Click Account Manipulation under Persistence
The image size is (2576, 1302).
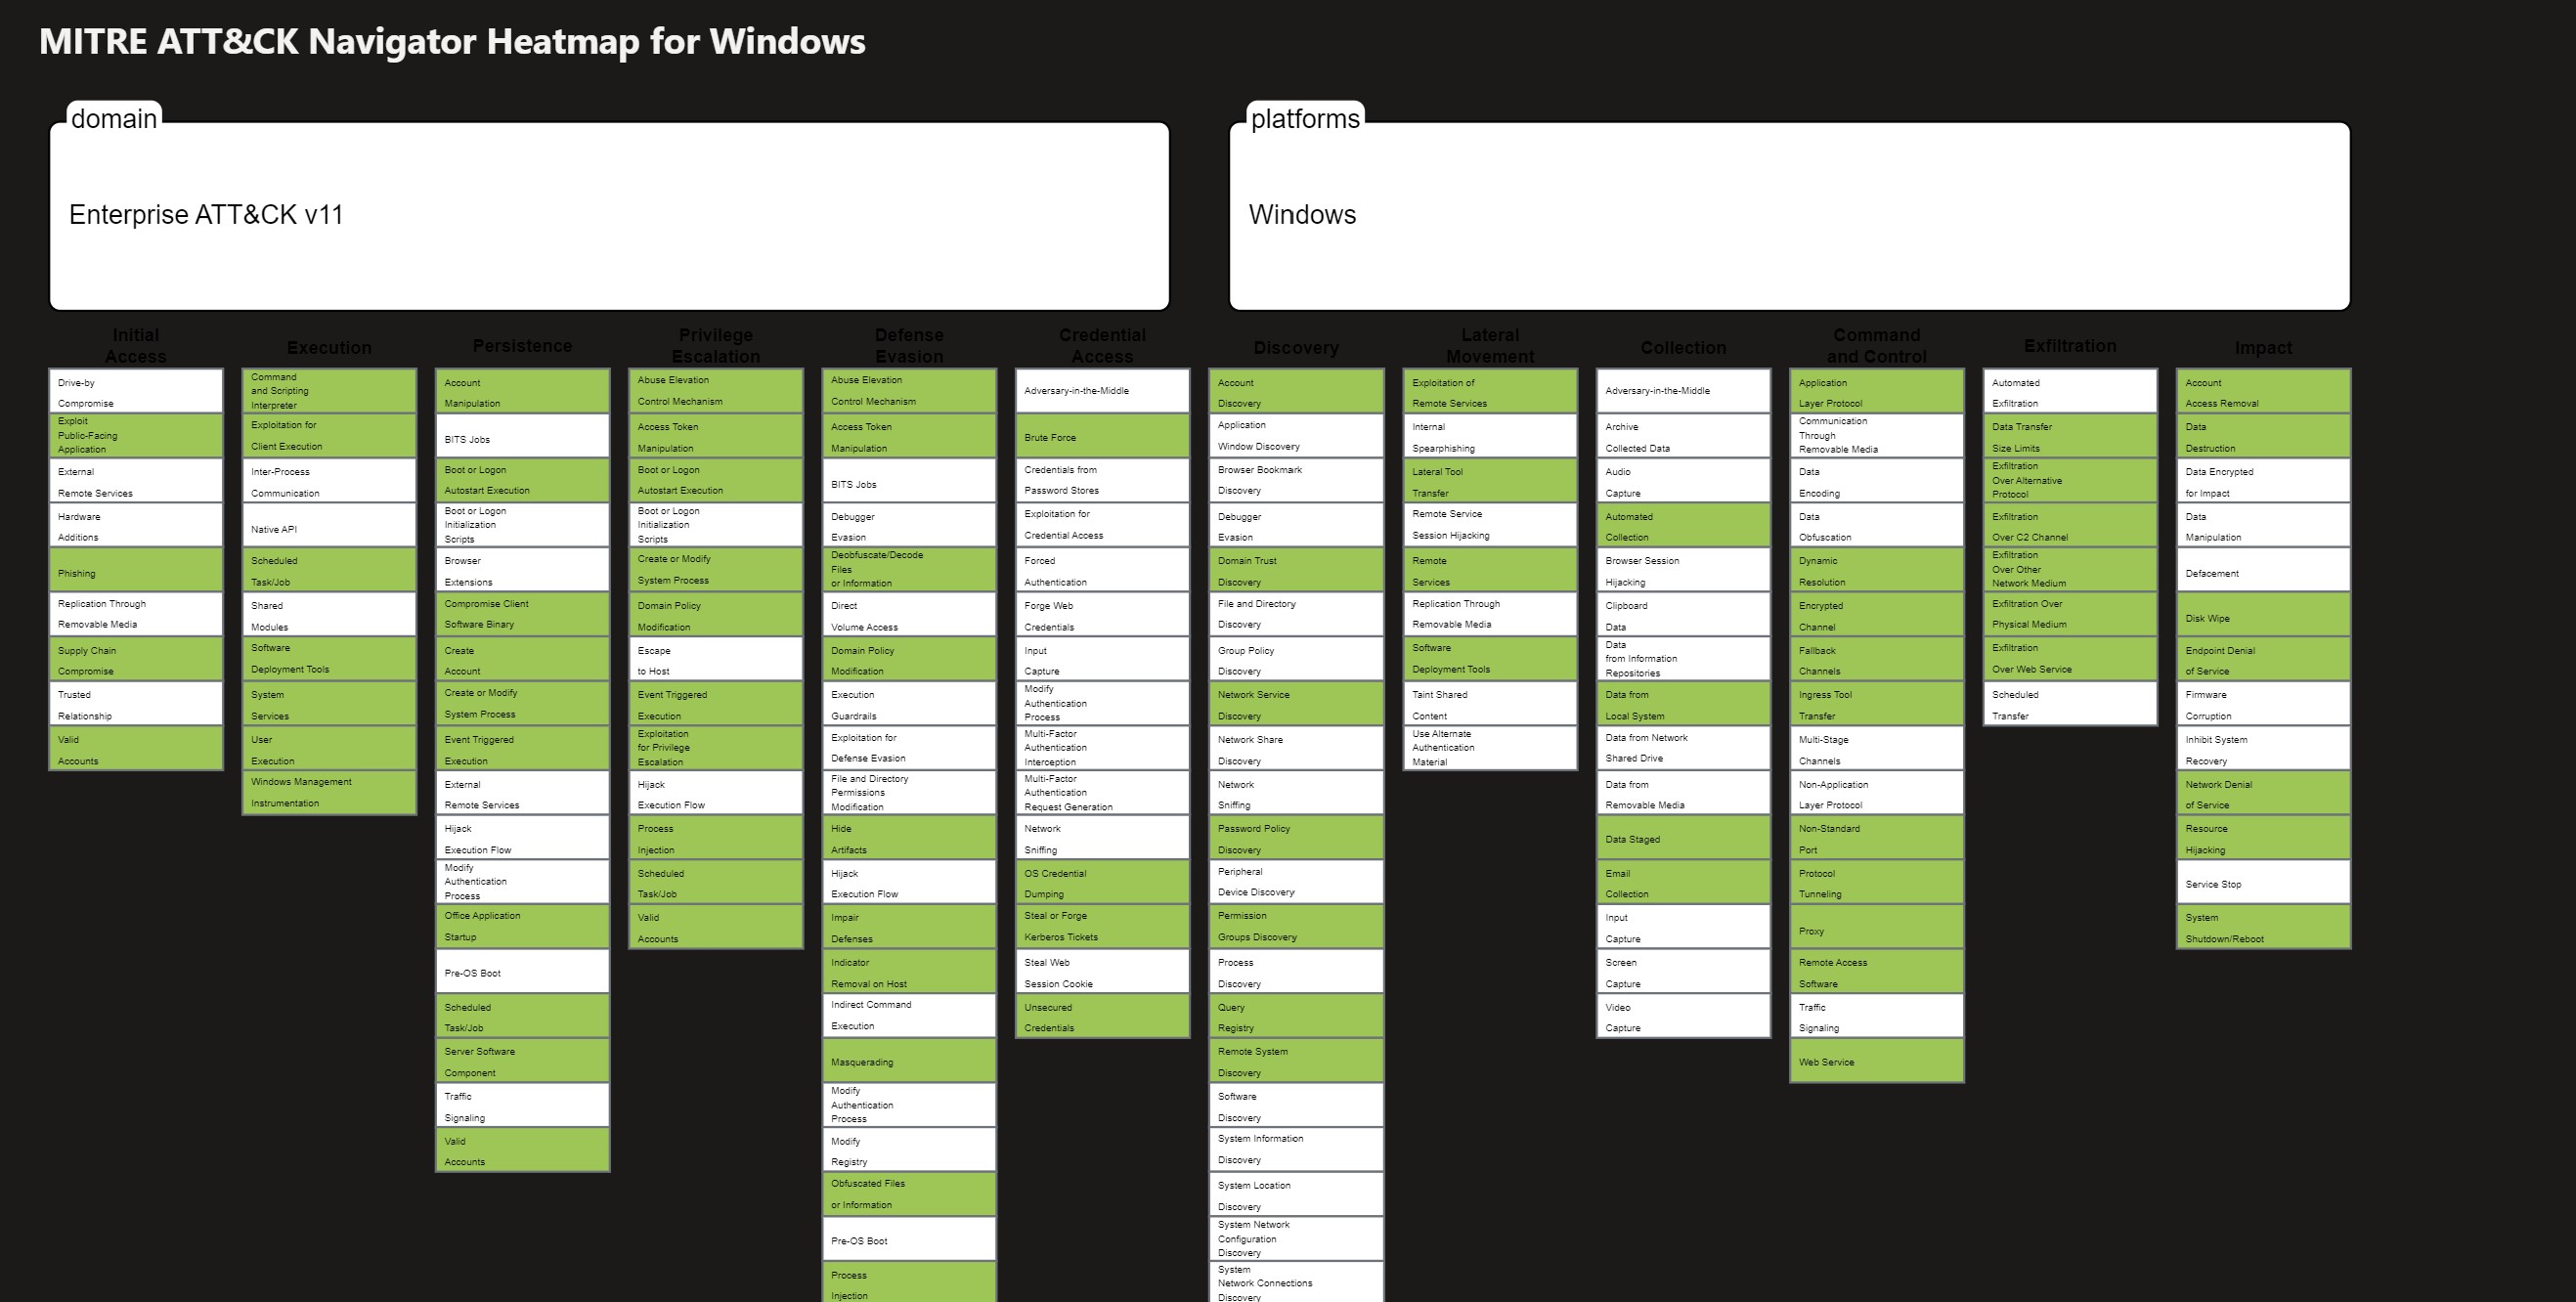pos(523,391)
